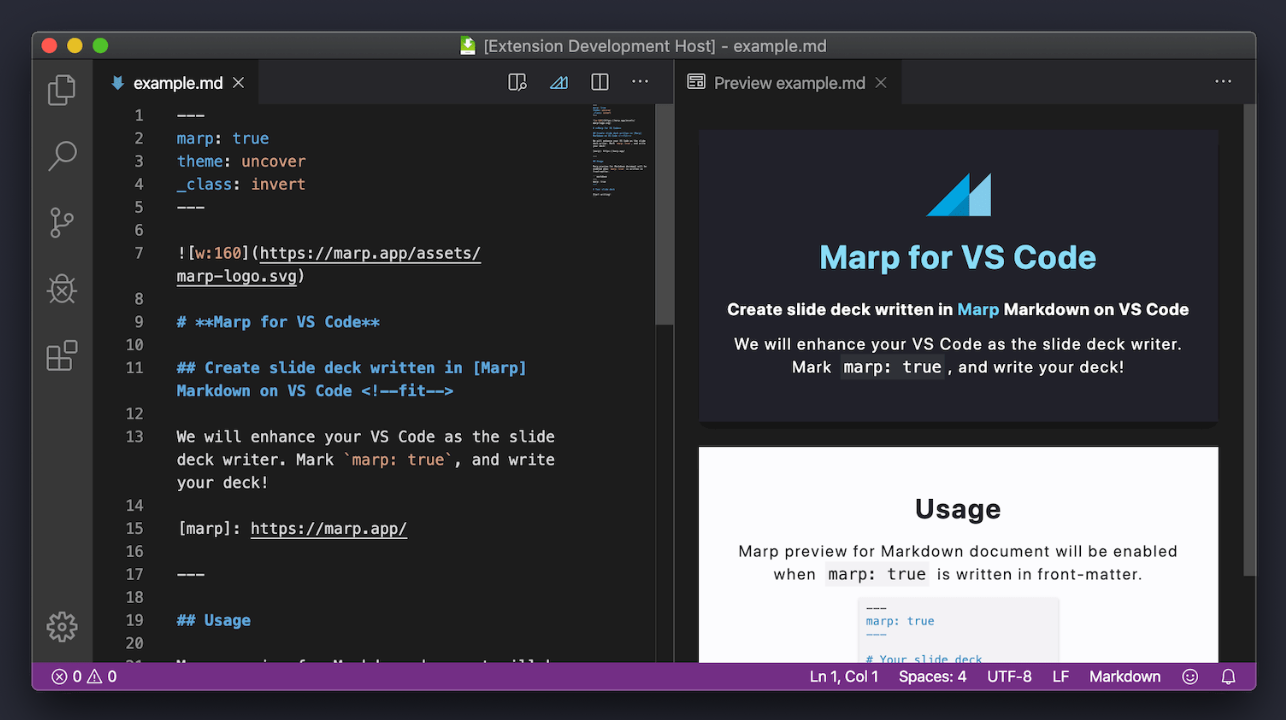Close the Preview example.md tab
Image resolution: width=1286 pixels, height=720 pixels.
(881, 83)
